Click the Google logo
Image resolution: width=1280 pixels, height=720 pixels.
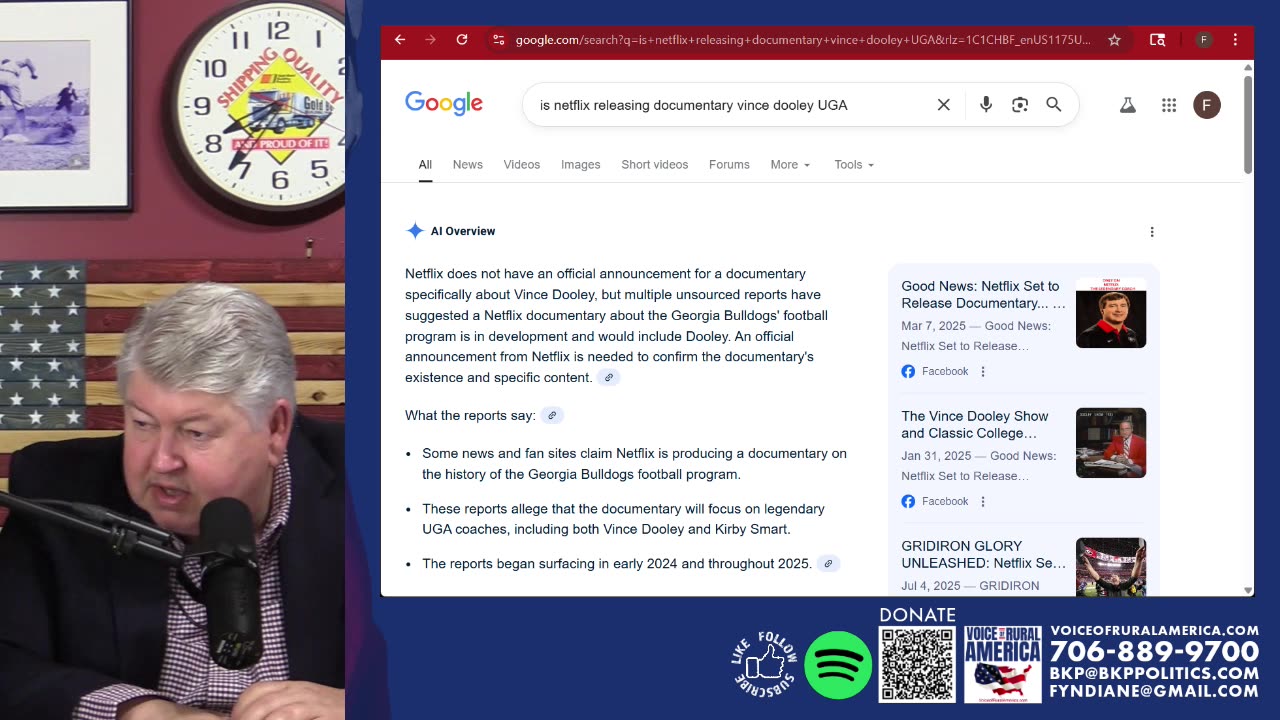tap(444, 104)
